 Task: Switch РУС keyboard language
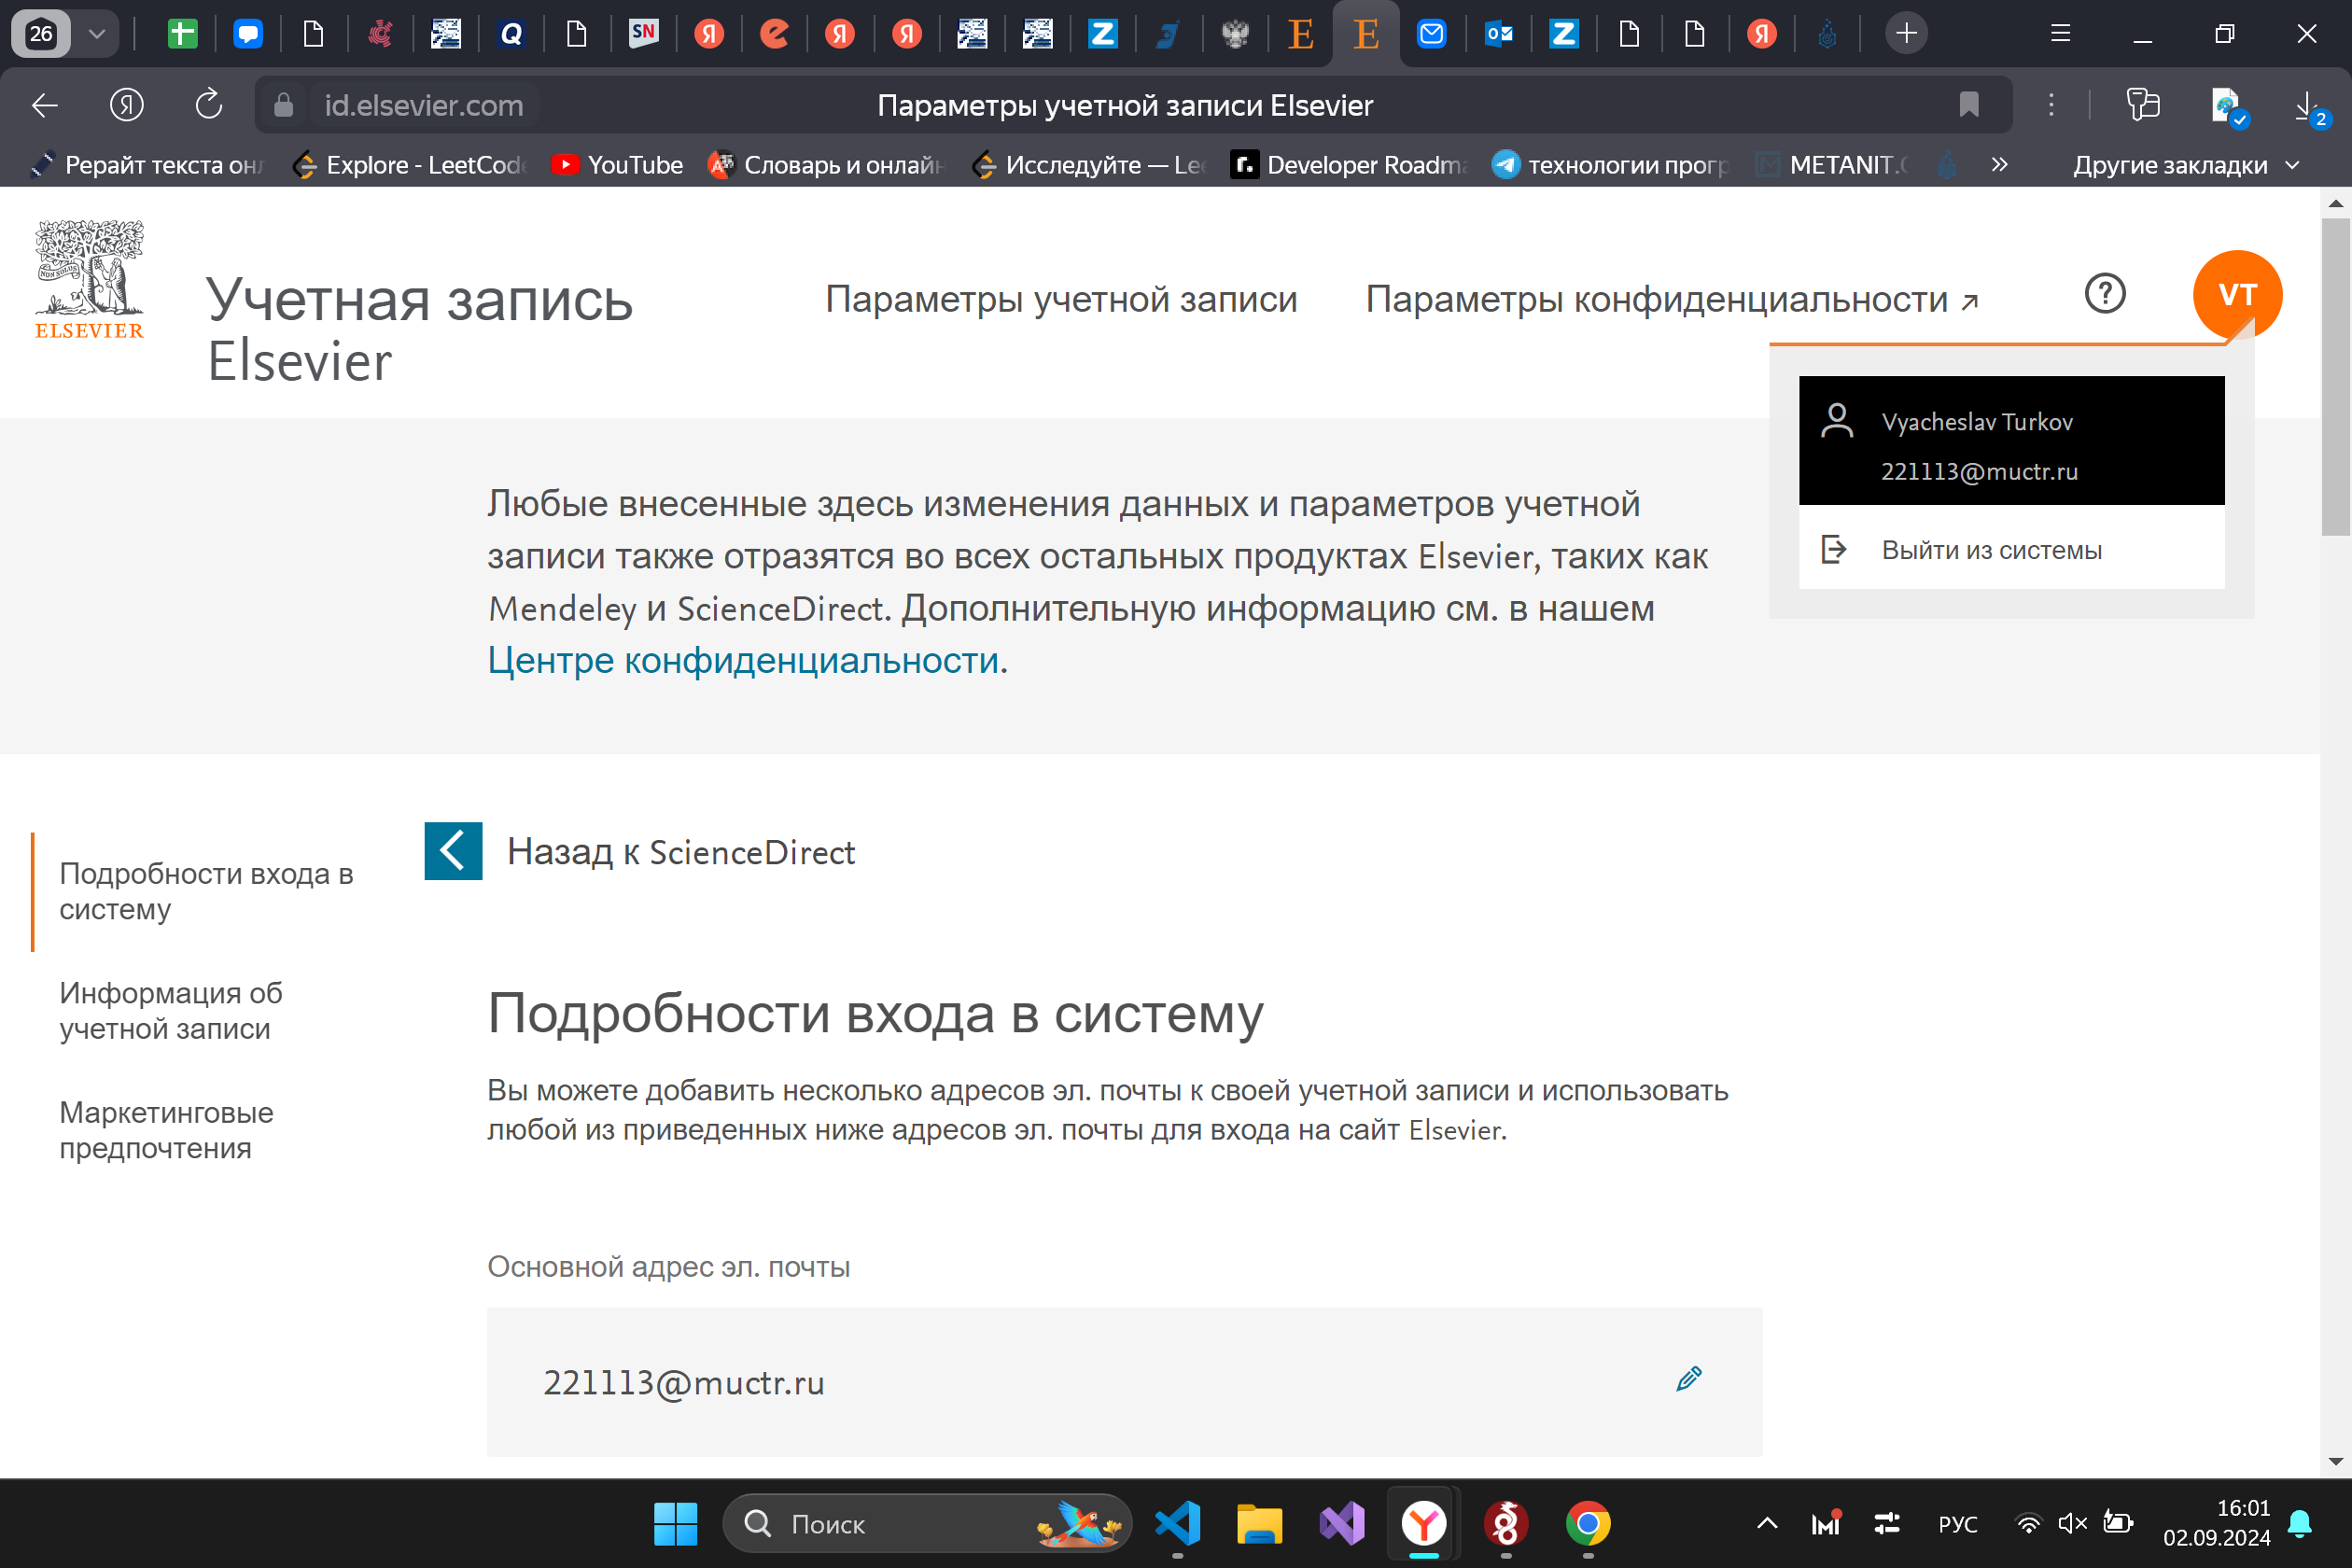tap(1956, 1524)
